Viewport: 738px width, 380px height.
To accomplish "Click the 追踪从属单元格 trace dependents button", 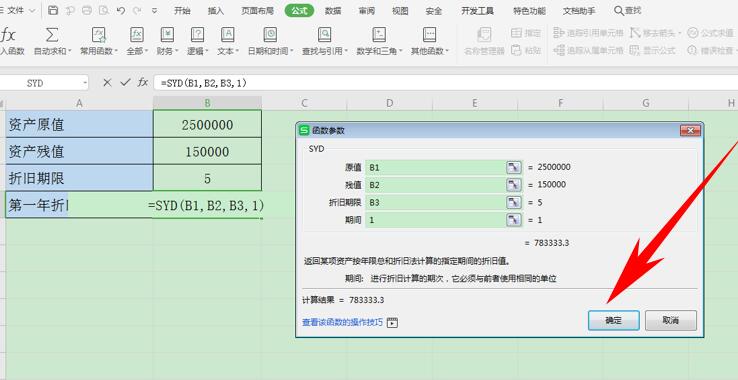I will click(x=588, y=50).
